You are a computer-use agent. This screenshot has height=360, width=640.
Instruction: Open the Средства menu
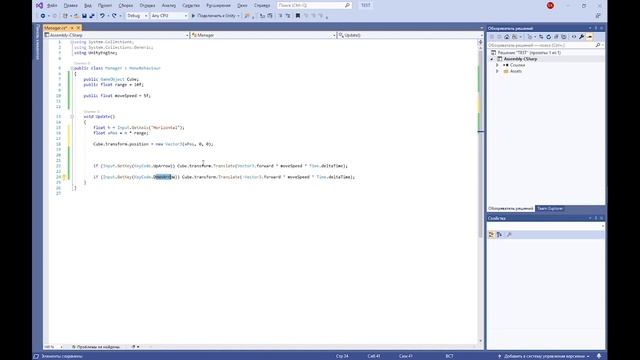(191, 6)
